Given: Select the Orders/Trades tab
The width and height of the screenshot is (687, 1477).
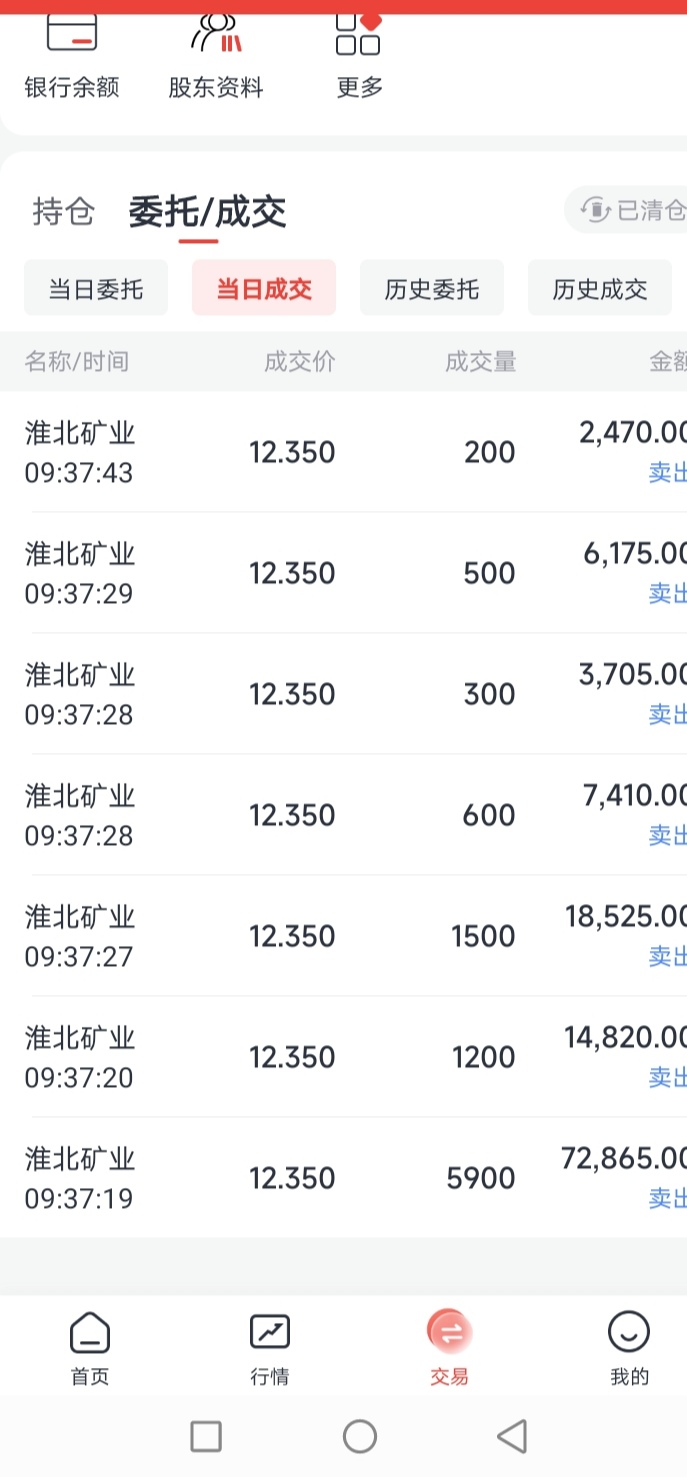Looking at the screenshot, I should tap(207, 211).
